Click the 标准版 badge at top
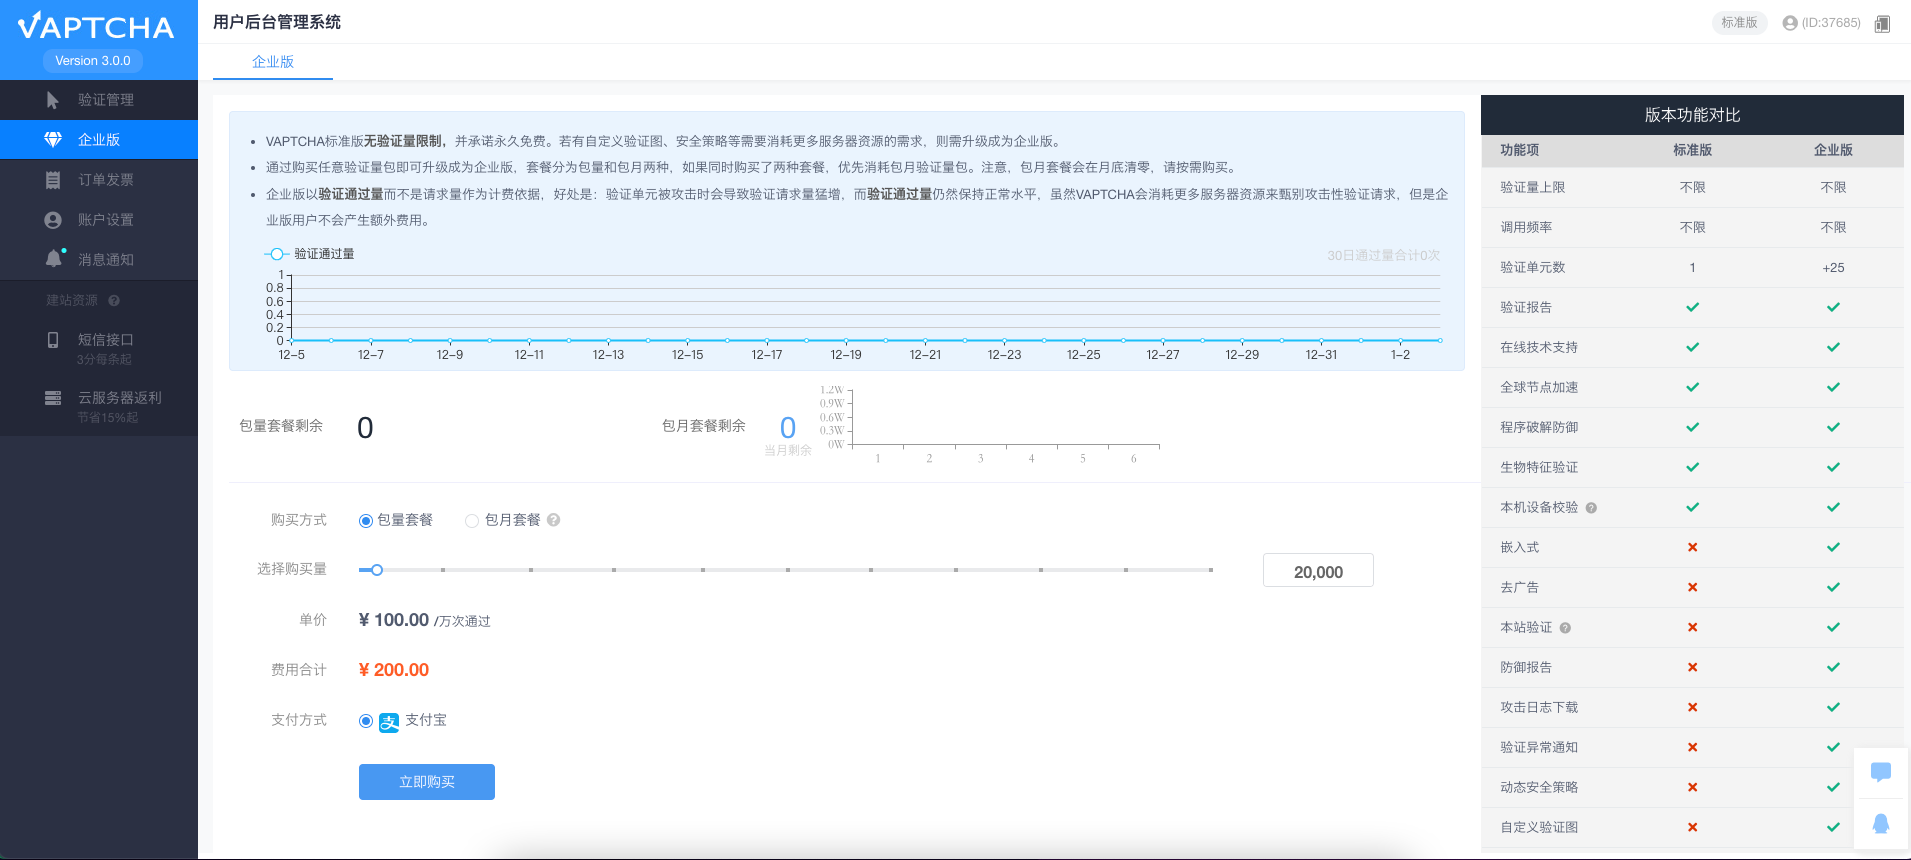The width and height of the screenshot is (1911, 860). (1739, 23)
